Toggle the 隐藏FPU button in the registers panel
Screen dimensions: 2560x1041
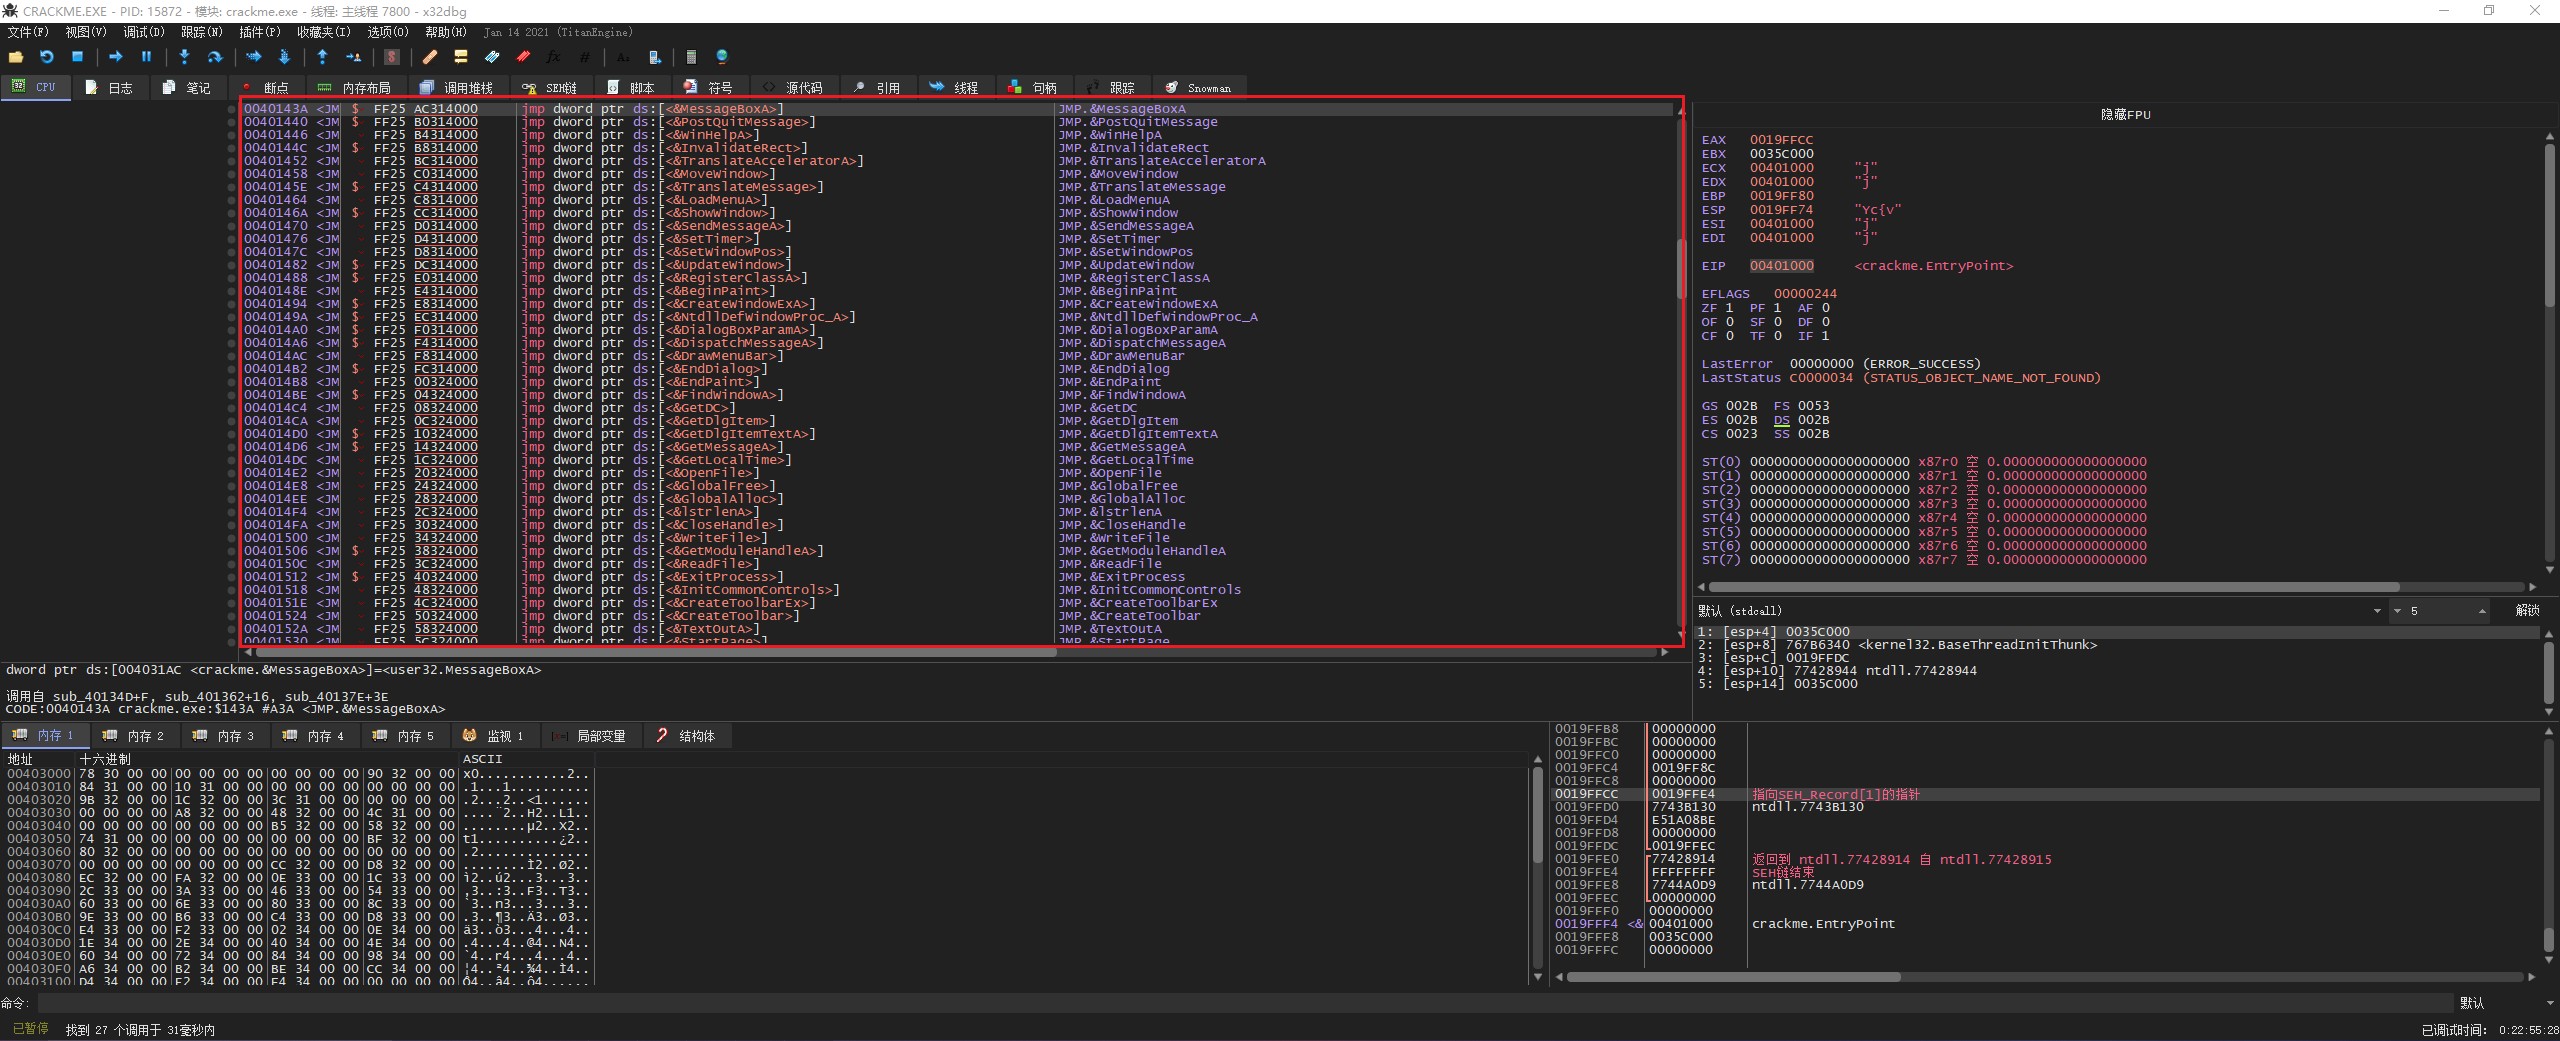pyautogui.click(x=2125, y=114)
